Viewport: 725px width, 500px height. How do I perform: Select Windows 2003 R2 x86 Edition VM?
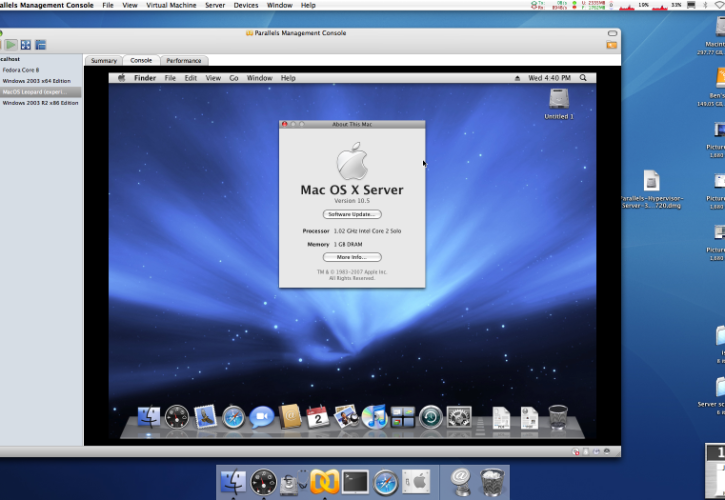tap(41, 103)
